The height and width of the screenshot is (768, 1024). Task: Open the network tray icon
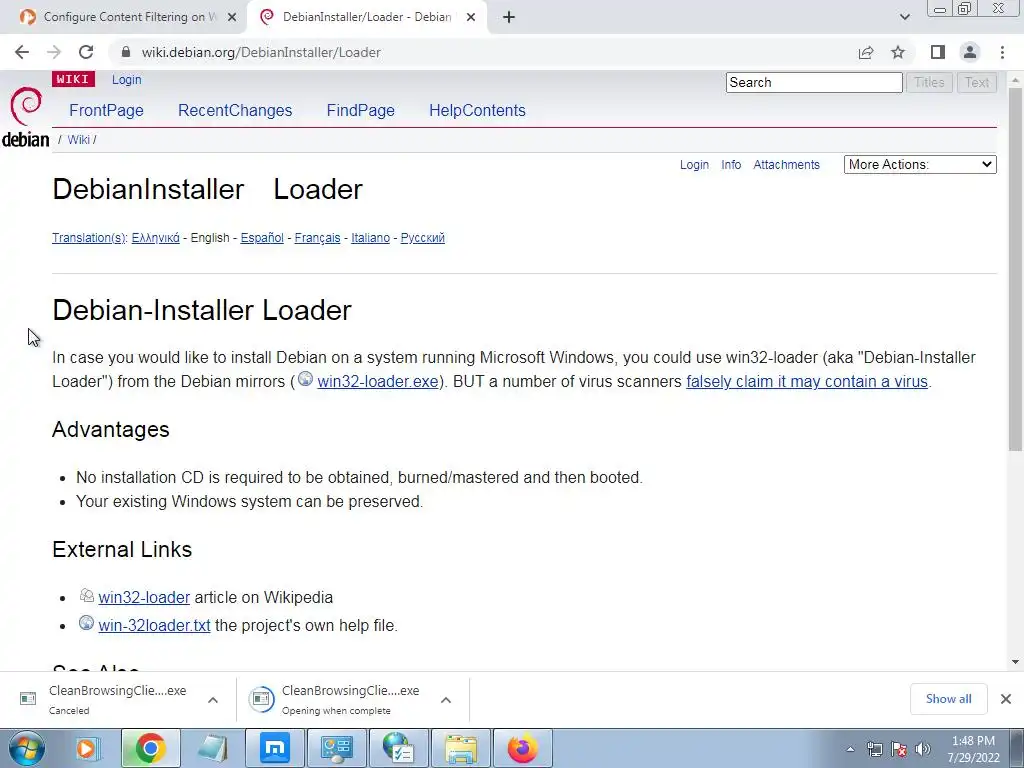tap(874, 749)
